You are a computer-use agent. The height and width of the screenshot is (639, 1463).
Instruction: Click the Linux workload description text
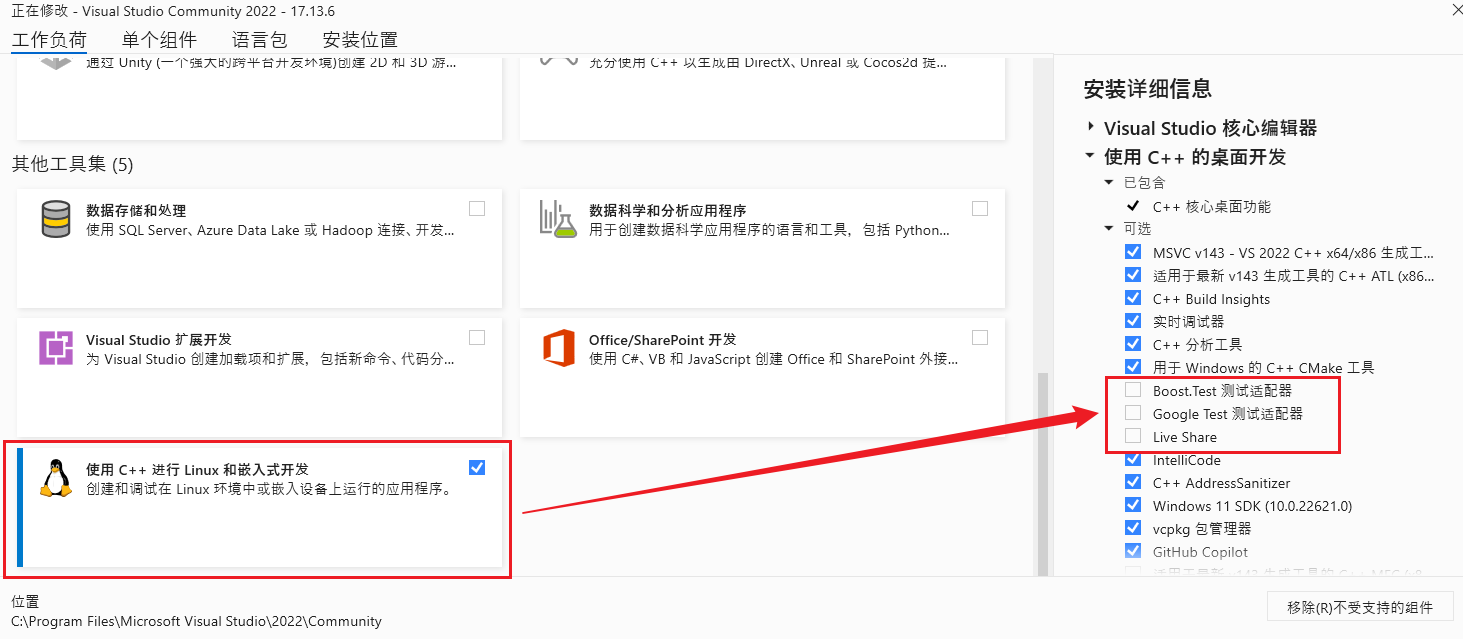coord(270,490)
